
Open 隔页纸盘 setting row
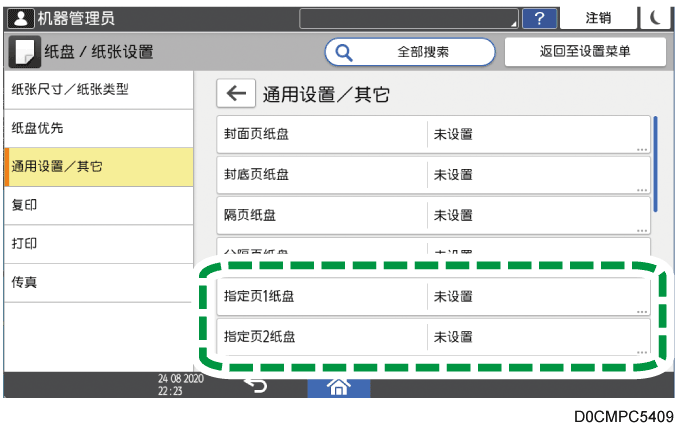pos(433,215)
